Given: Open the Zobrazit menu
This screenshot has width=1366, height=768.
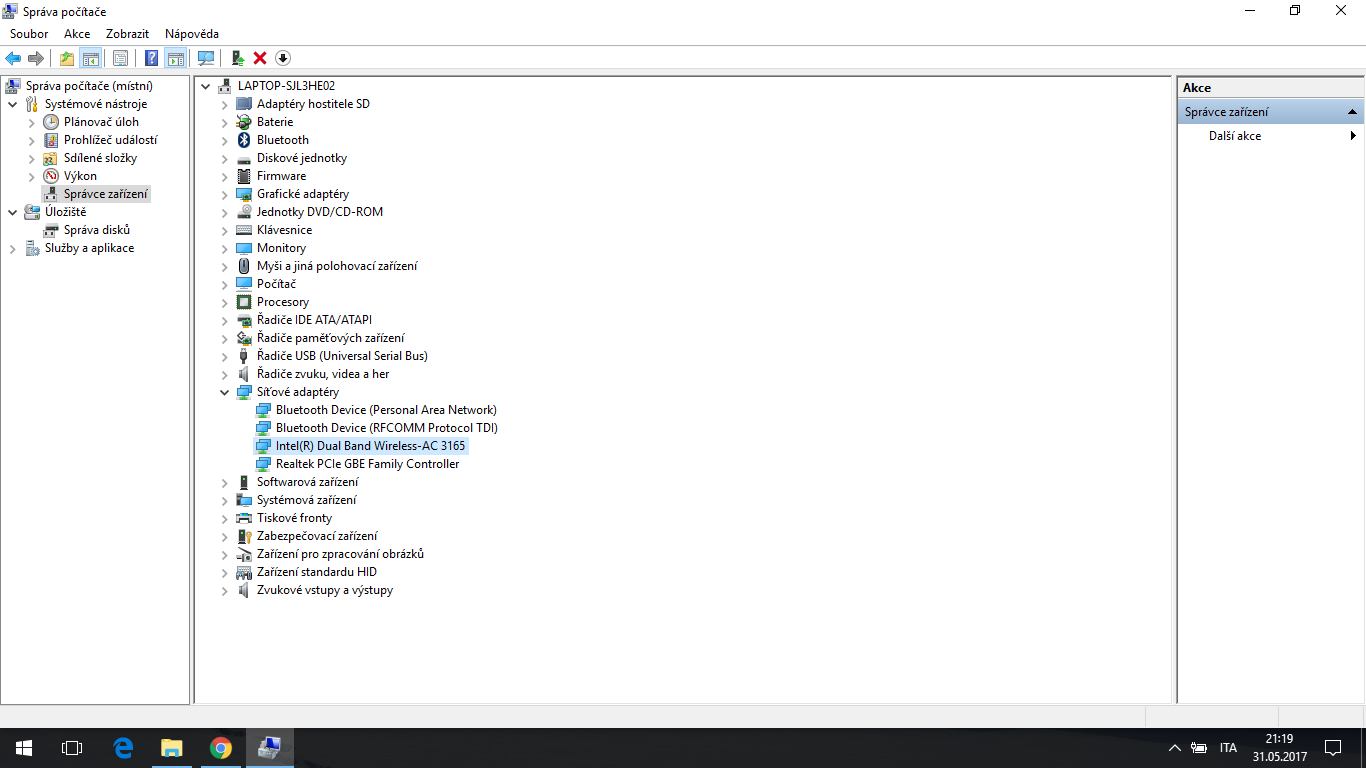Looking at the screenshot, I should click(x=128, y=34).
